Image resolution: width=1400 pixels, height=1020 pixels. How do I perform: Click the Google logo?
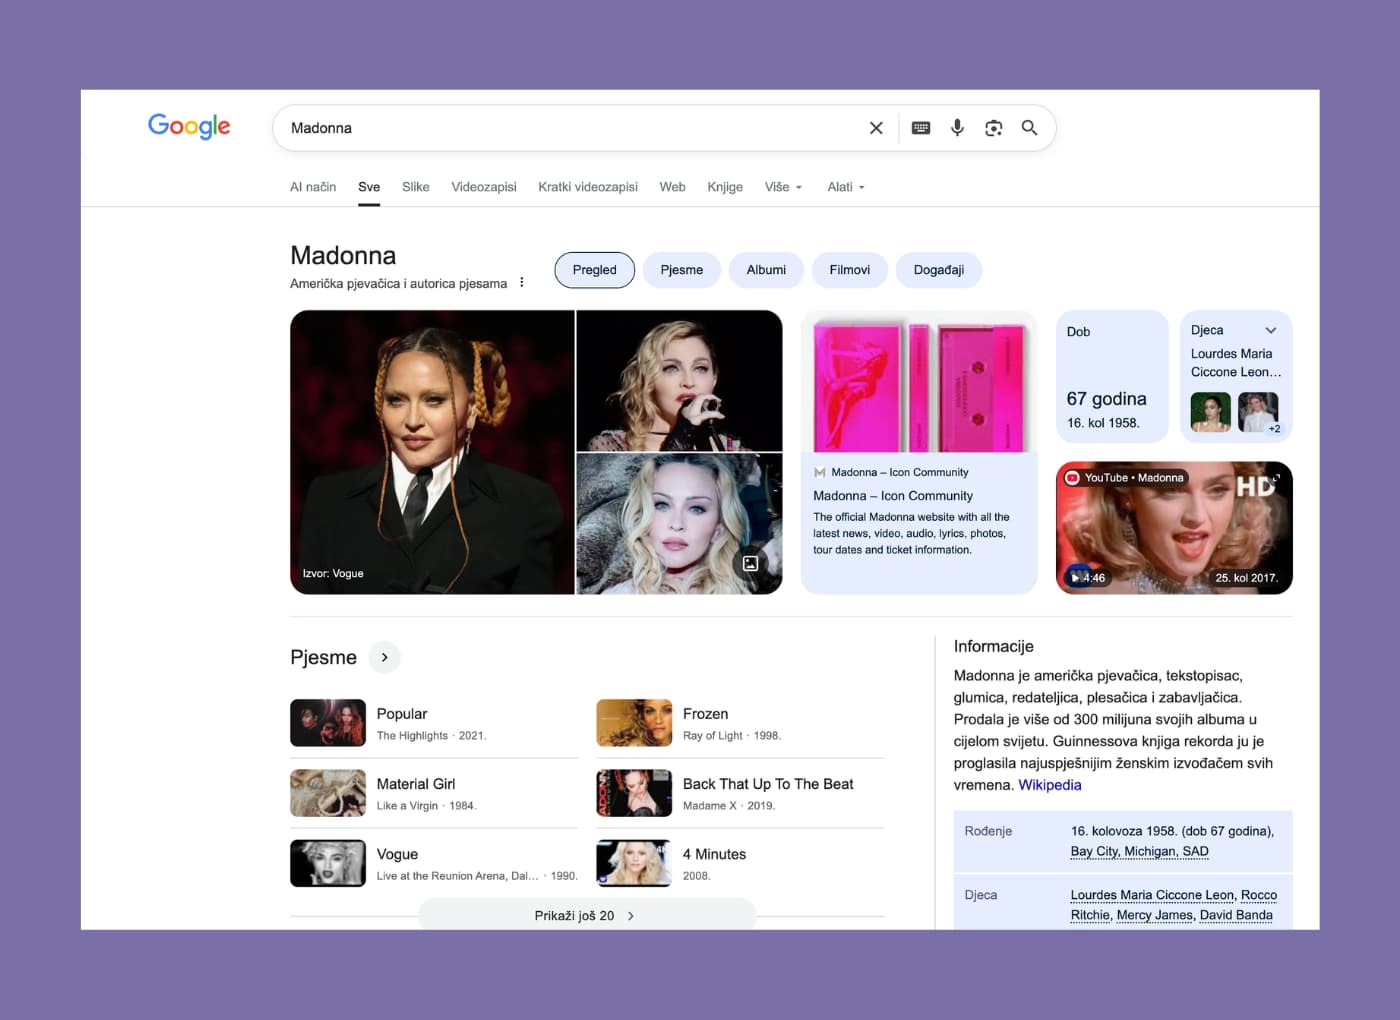(189, 126)
